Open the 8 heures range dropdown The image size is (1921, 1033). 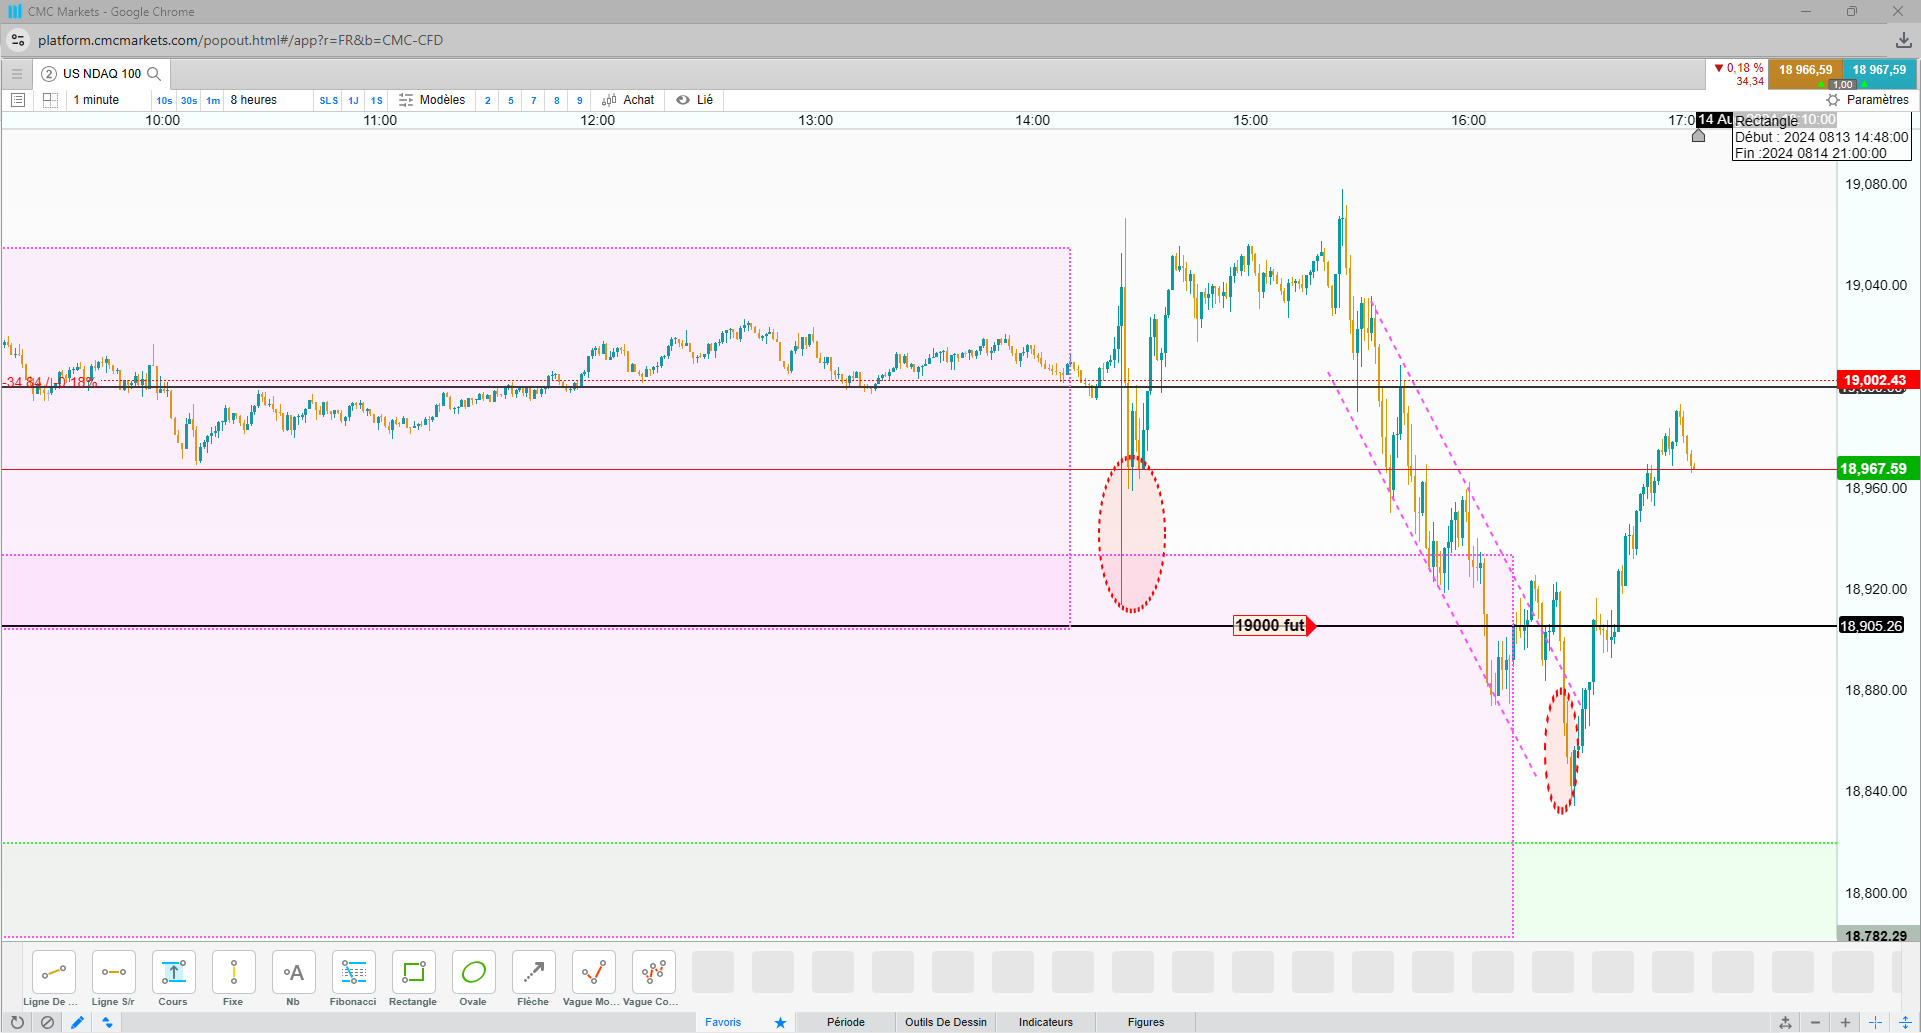254,100
